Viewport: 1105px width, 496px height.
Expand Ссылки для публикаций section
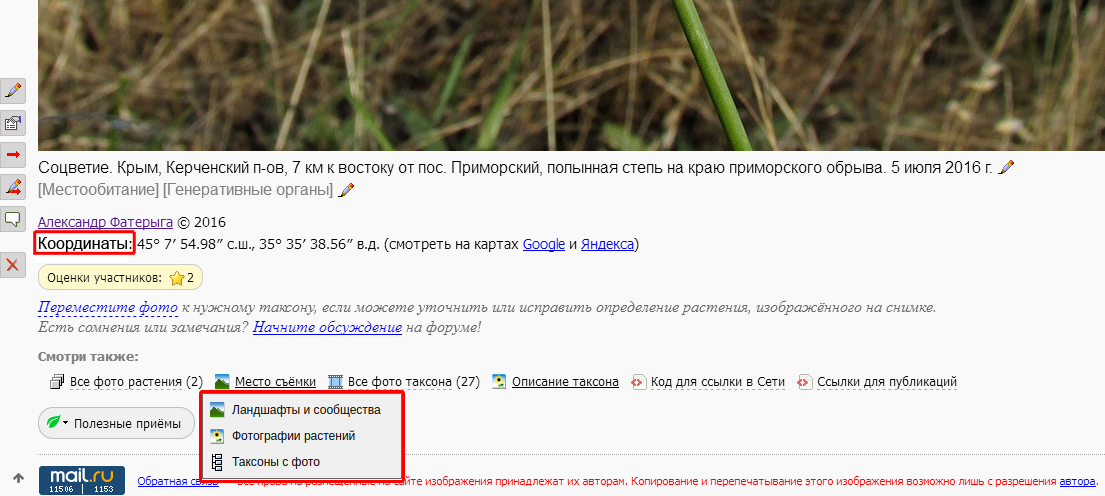886,382
